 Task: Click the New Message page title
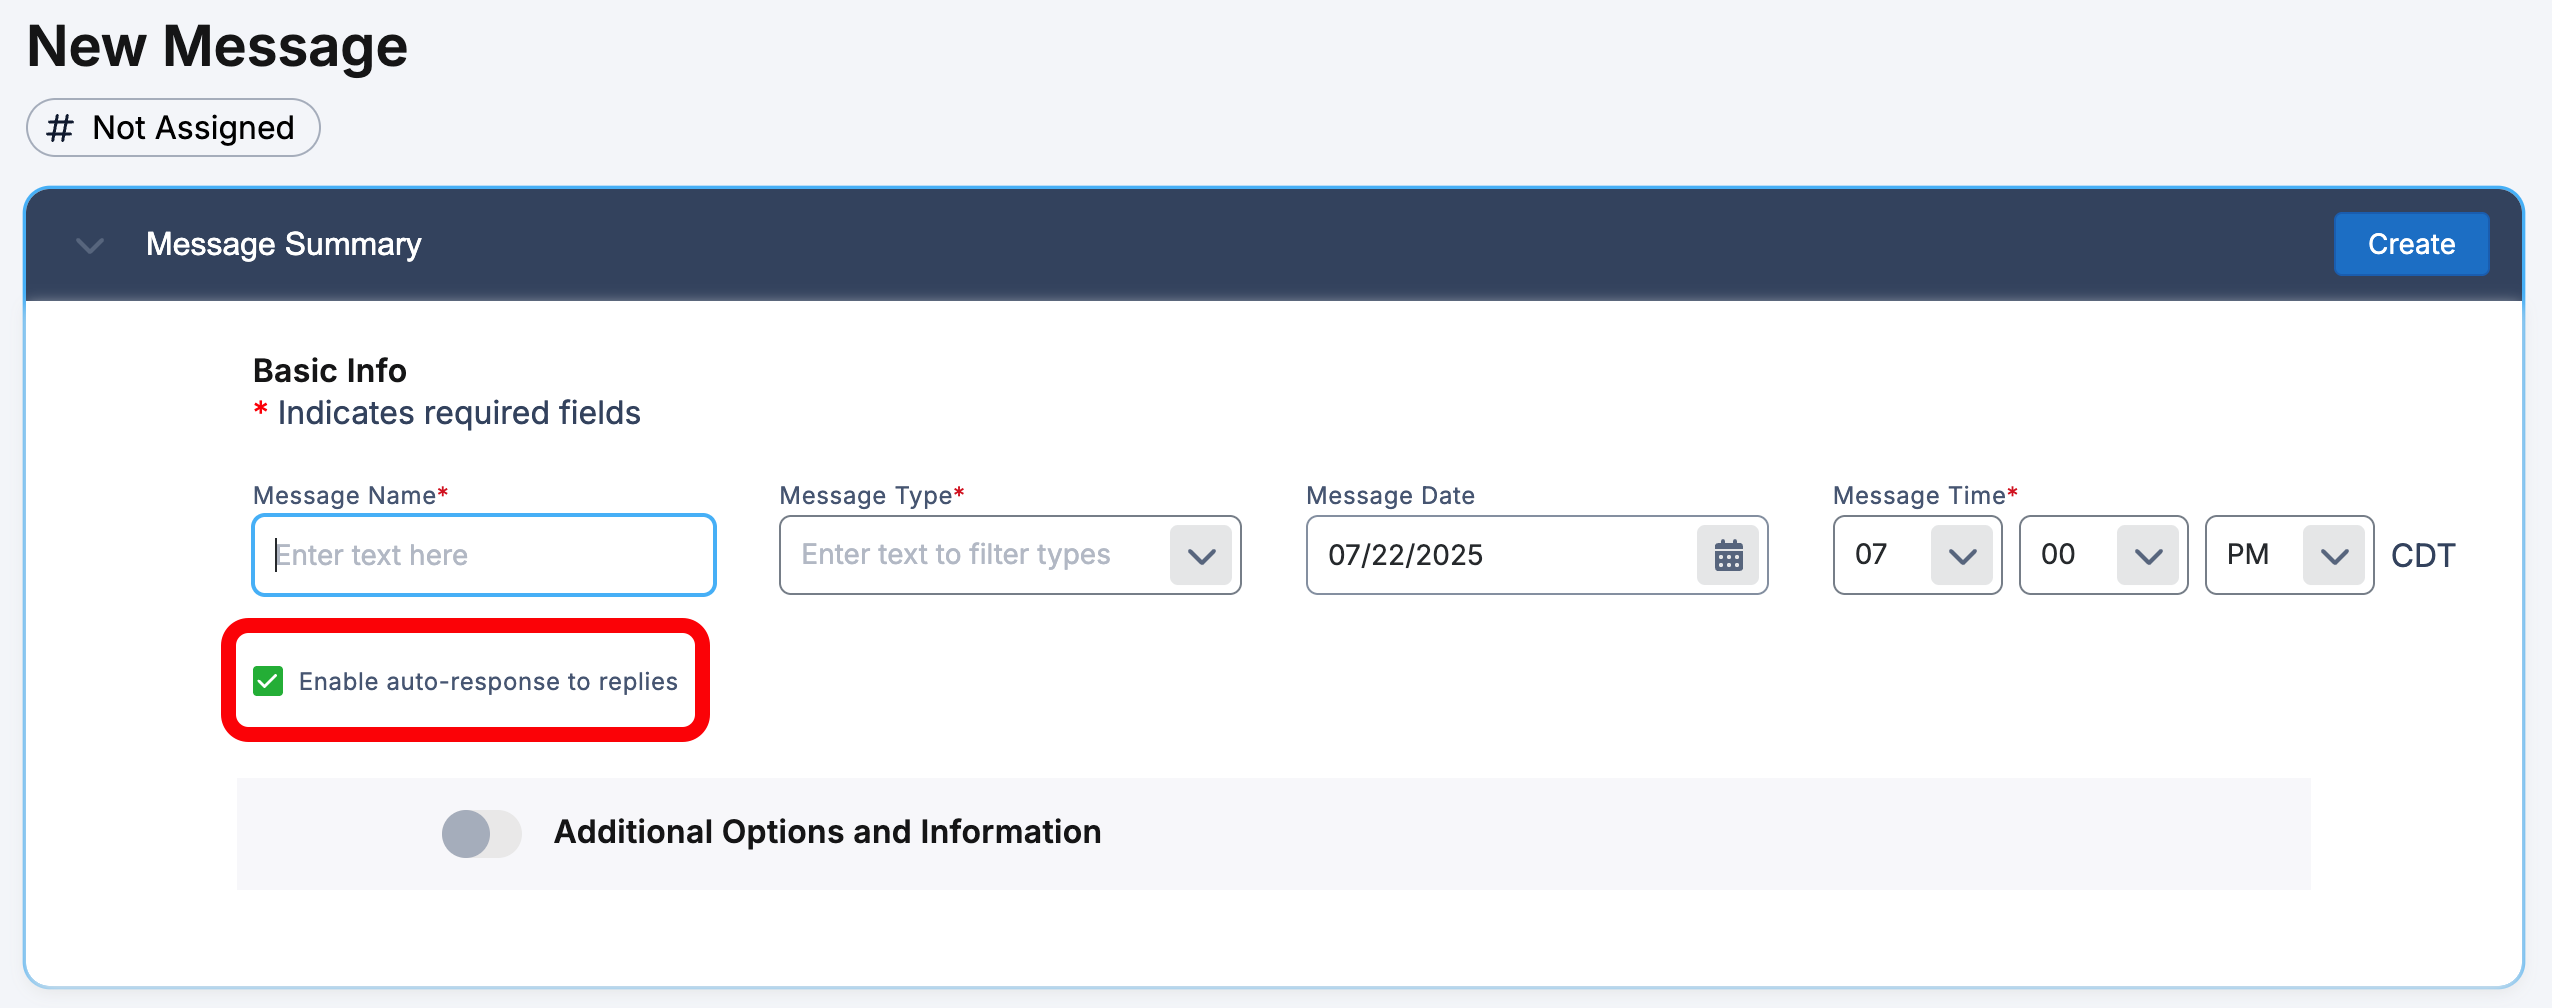coord(217,46)
